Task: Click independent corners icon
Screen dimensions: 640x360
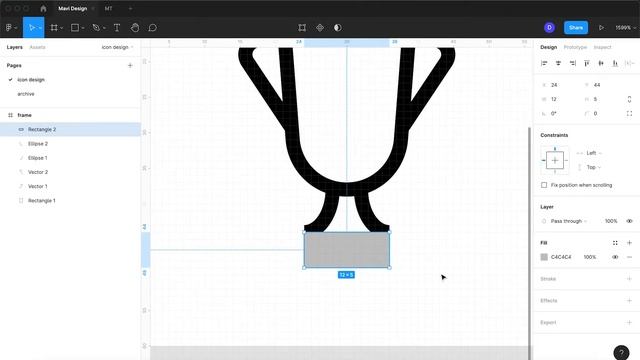Action: (629, 113)
